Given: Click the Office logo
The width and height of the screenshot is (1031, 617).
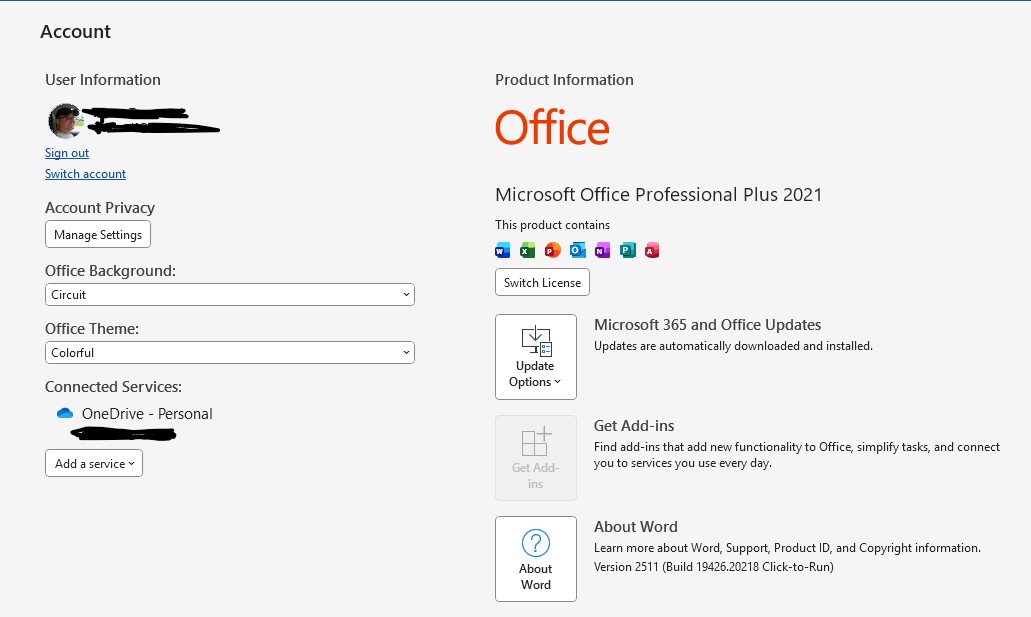Looking at the screenshot, I should tap(552, 128).
